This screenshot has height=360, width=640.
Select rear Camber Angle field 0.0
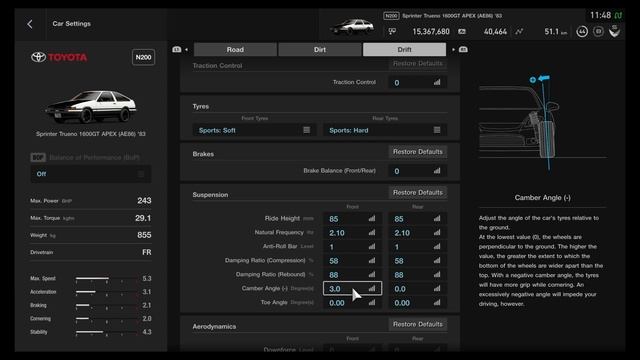(x=417, y=289)
